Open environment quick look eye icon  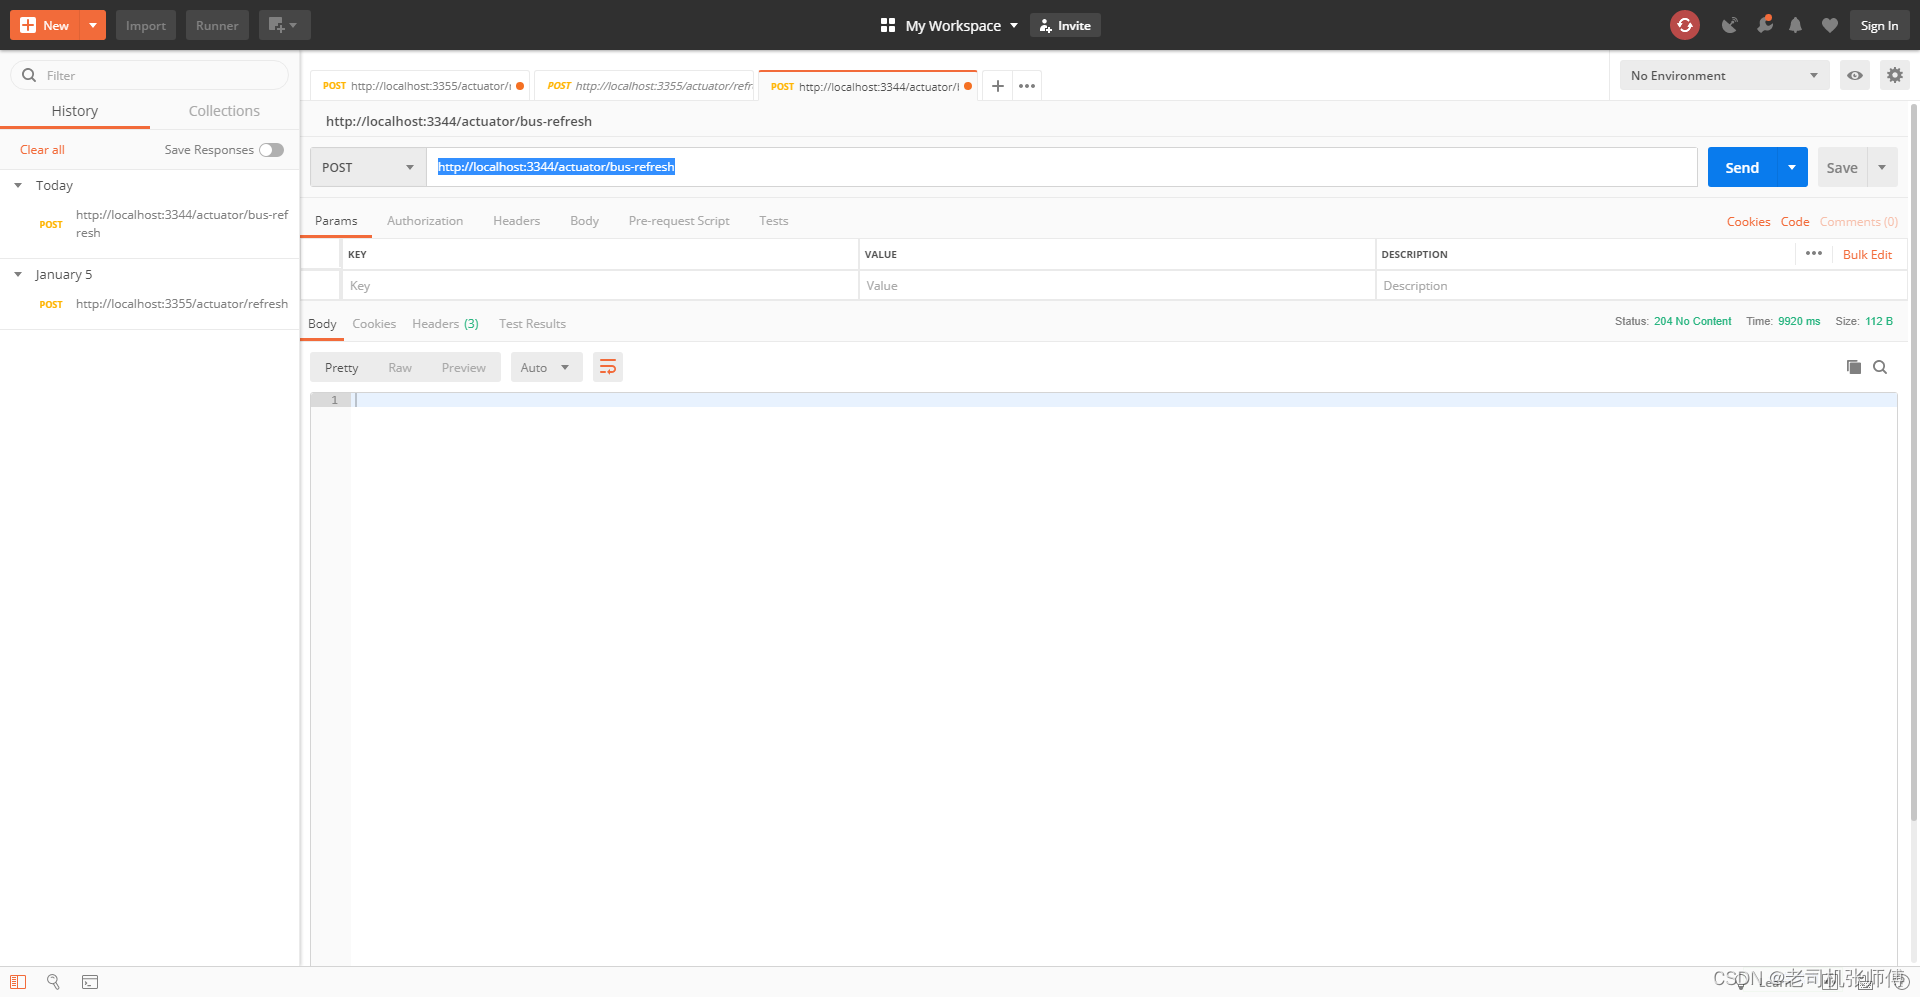pyautogui.click(x=1855, y=75)
